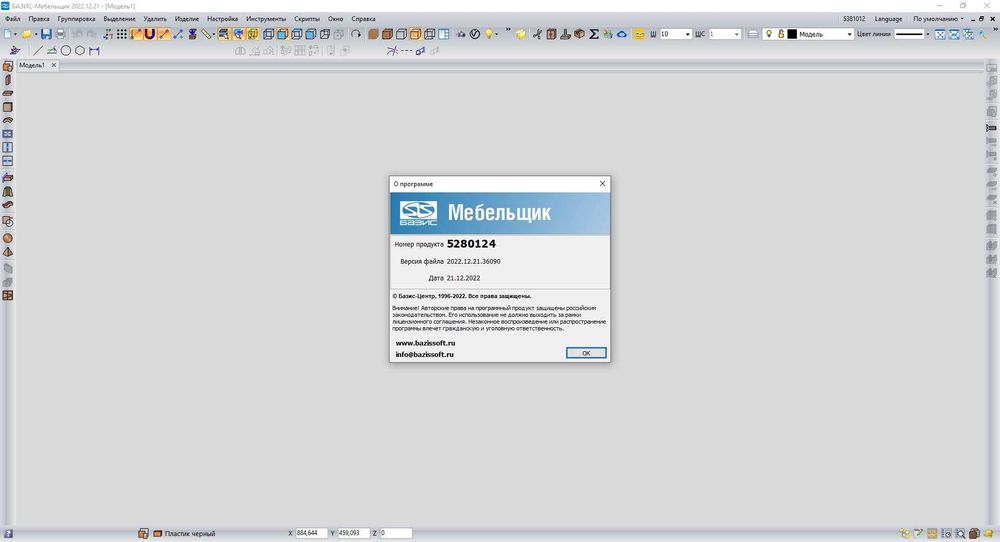Open the Скрипты menu
1000x542 pixels.
pyautogui.click(x=307, y=19)
